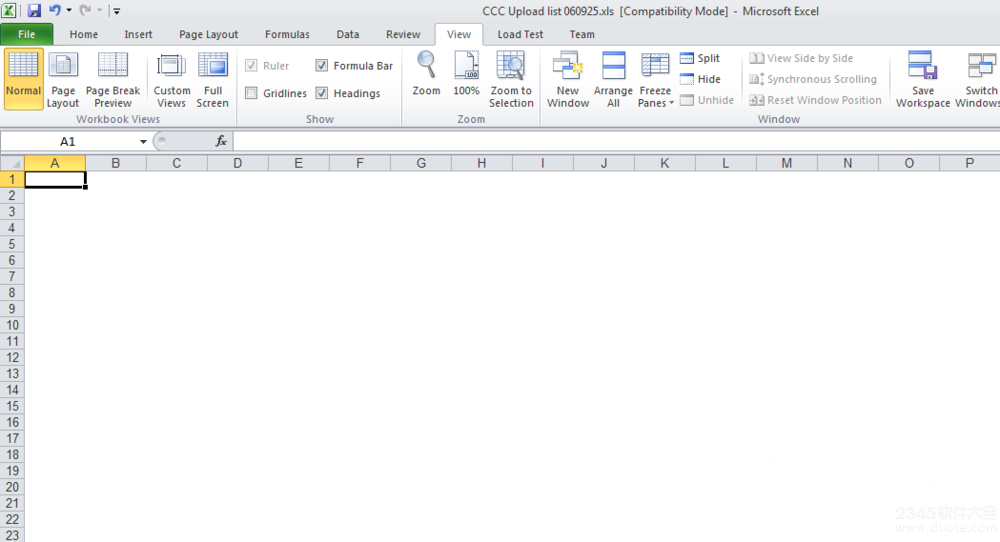Open Switch Windows dropdown
This screenshot has width=1000, height=542.
[x=980, y=79]
